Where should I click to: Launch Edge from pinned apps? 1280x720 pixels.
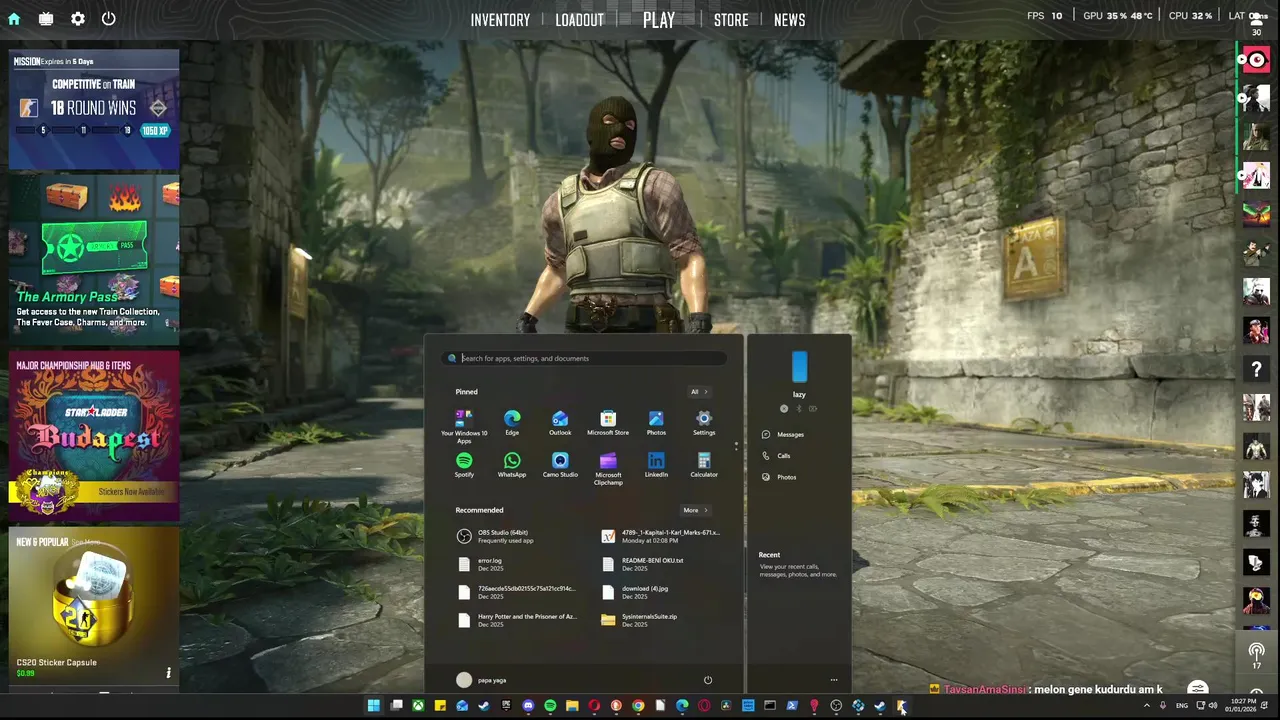pyautogui.click(x=512, y=423)
